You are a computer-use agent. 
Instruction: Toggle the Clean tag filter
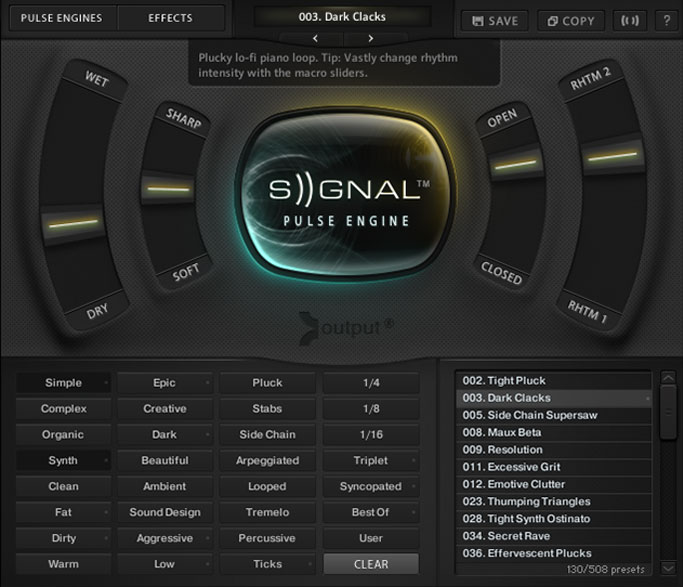(64, 486)
